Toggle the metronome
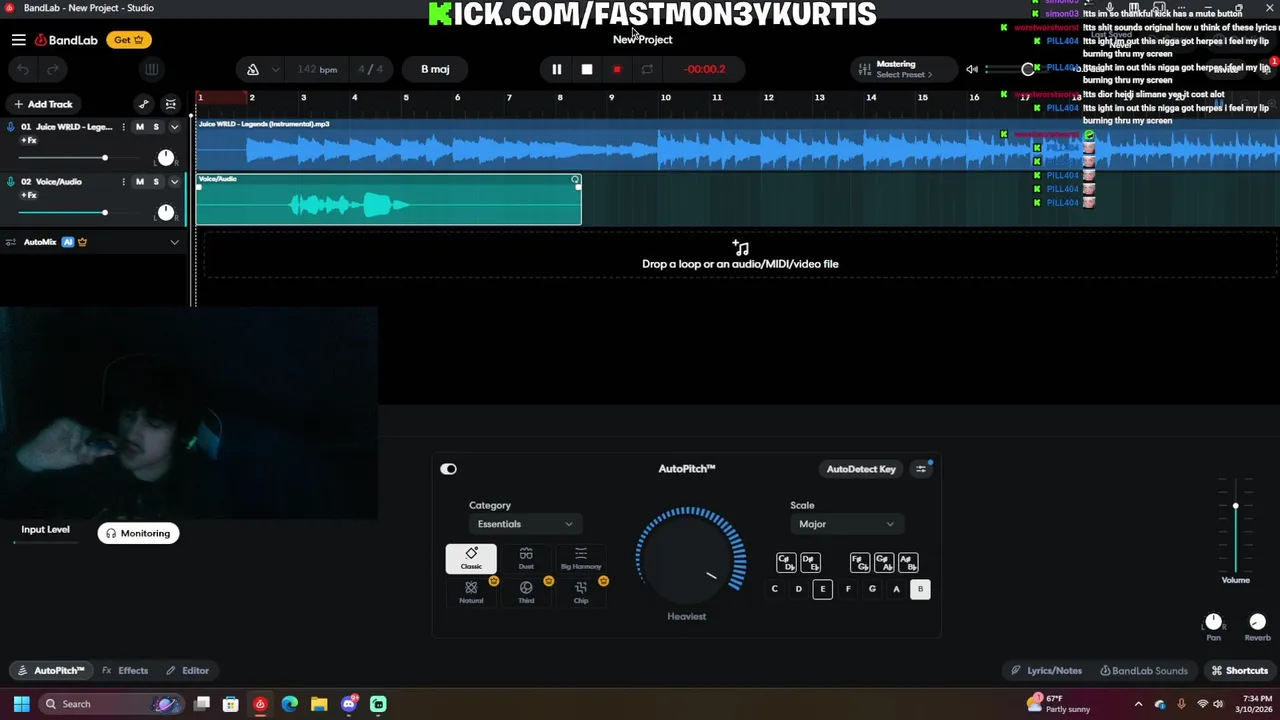This screenshot has width=1280, height=720. point(253,69)
